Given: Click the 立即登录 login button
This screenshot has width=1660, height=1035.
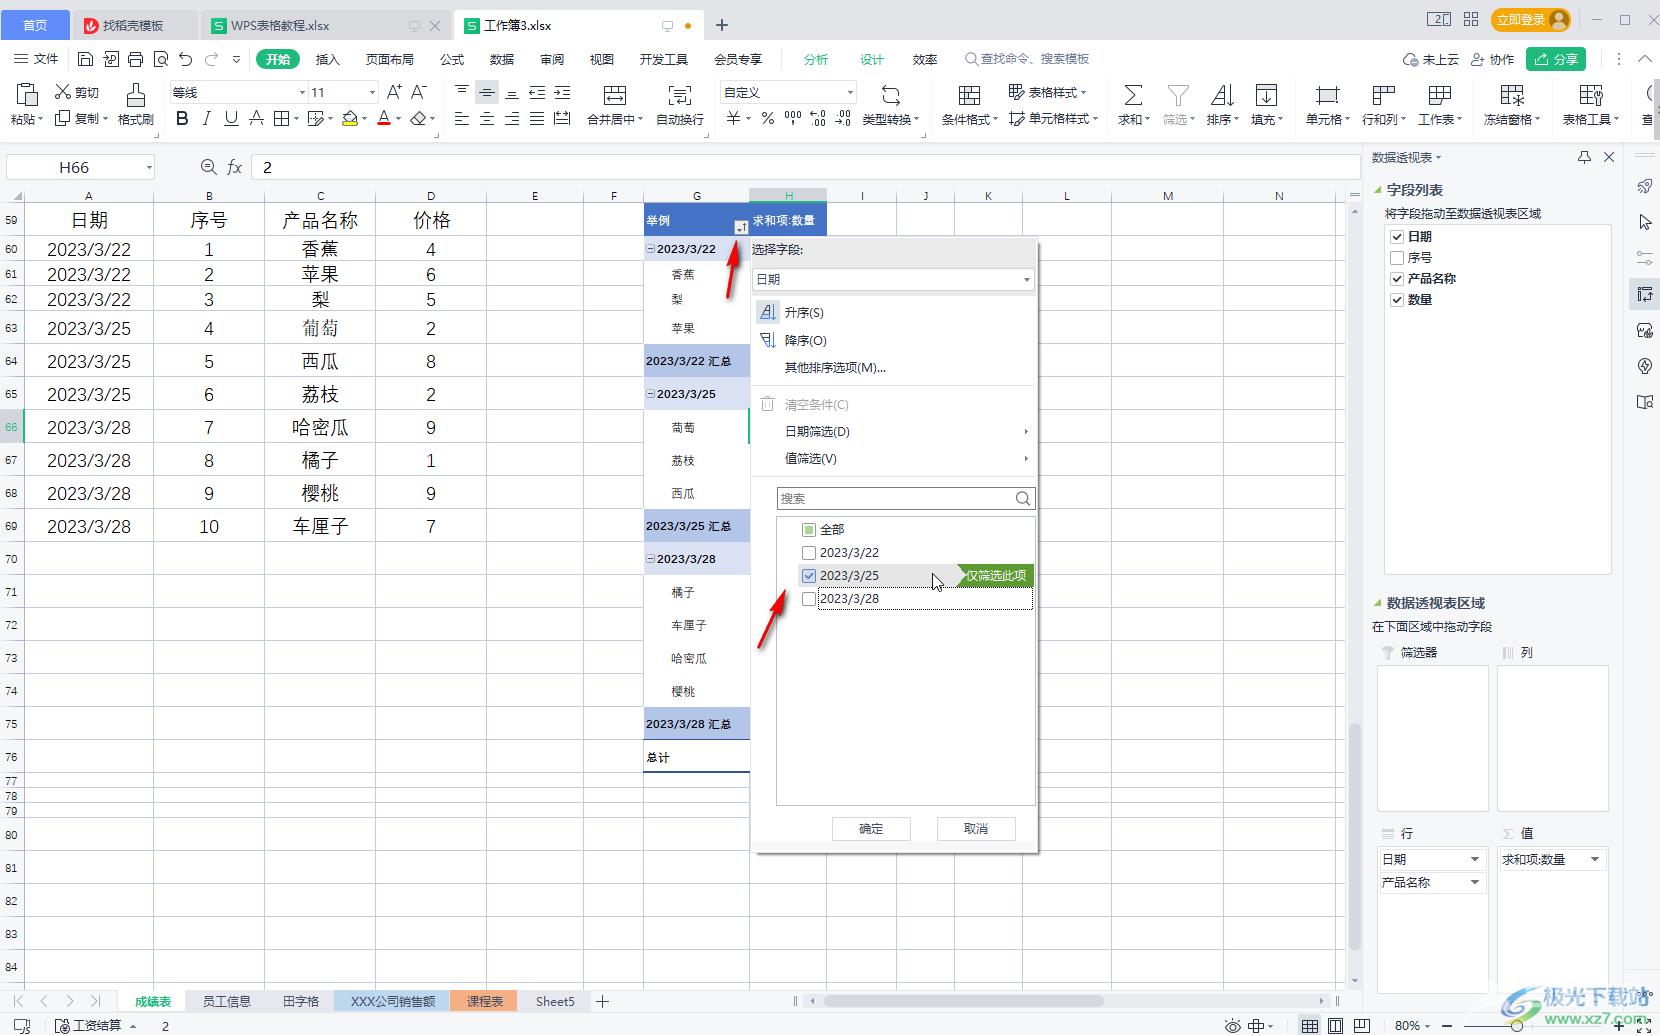Looking at the screenshot, I should 1530,19.
